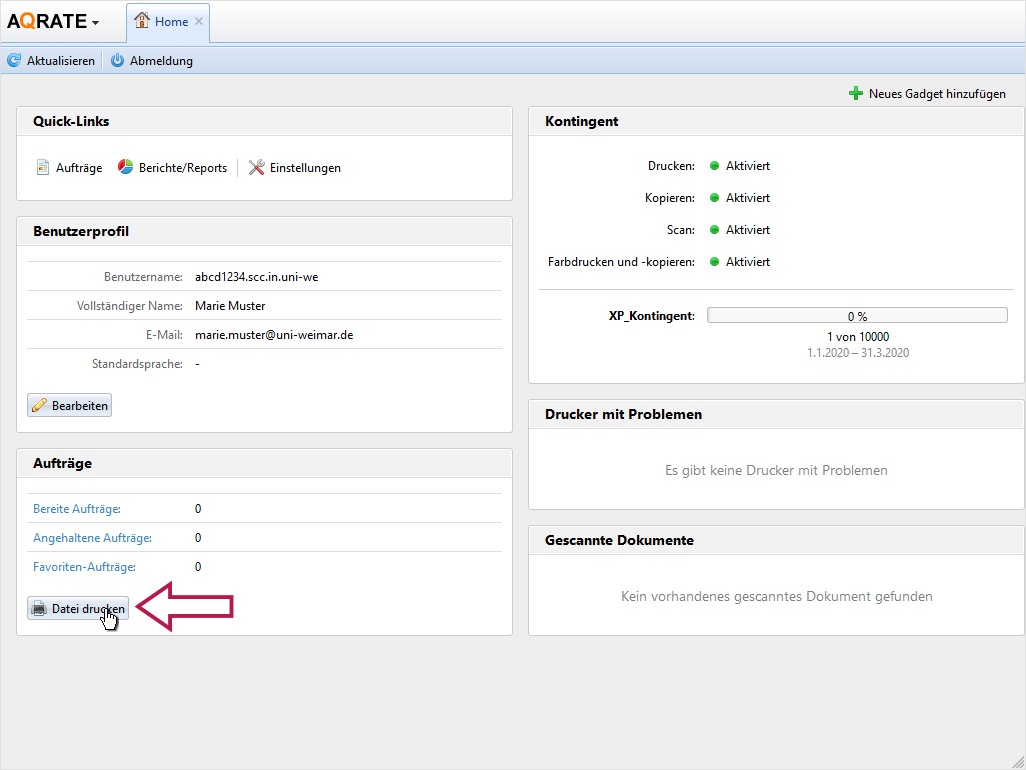
Task: Click Neues Gadget hinzufügen link
Action: [x=937, y=94]
